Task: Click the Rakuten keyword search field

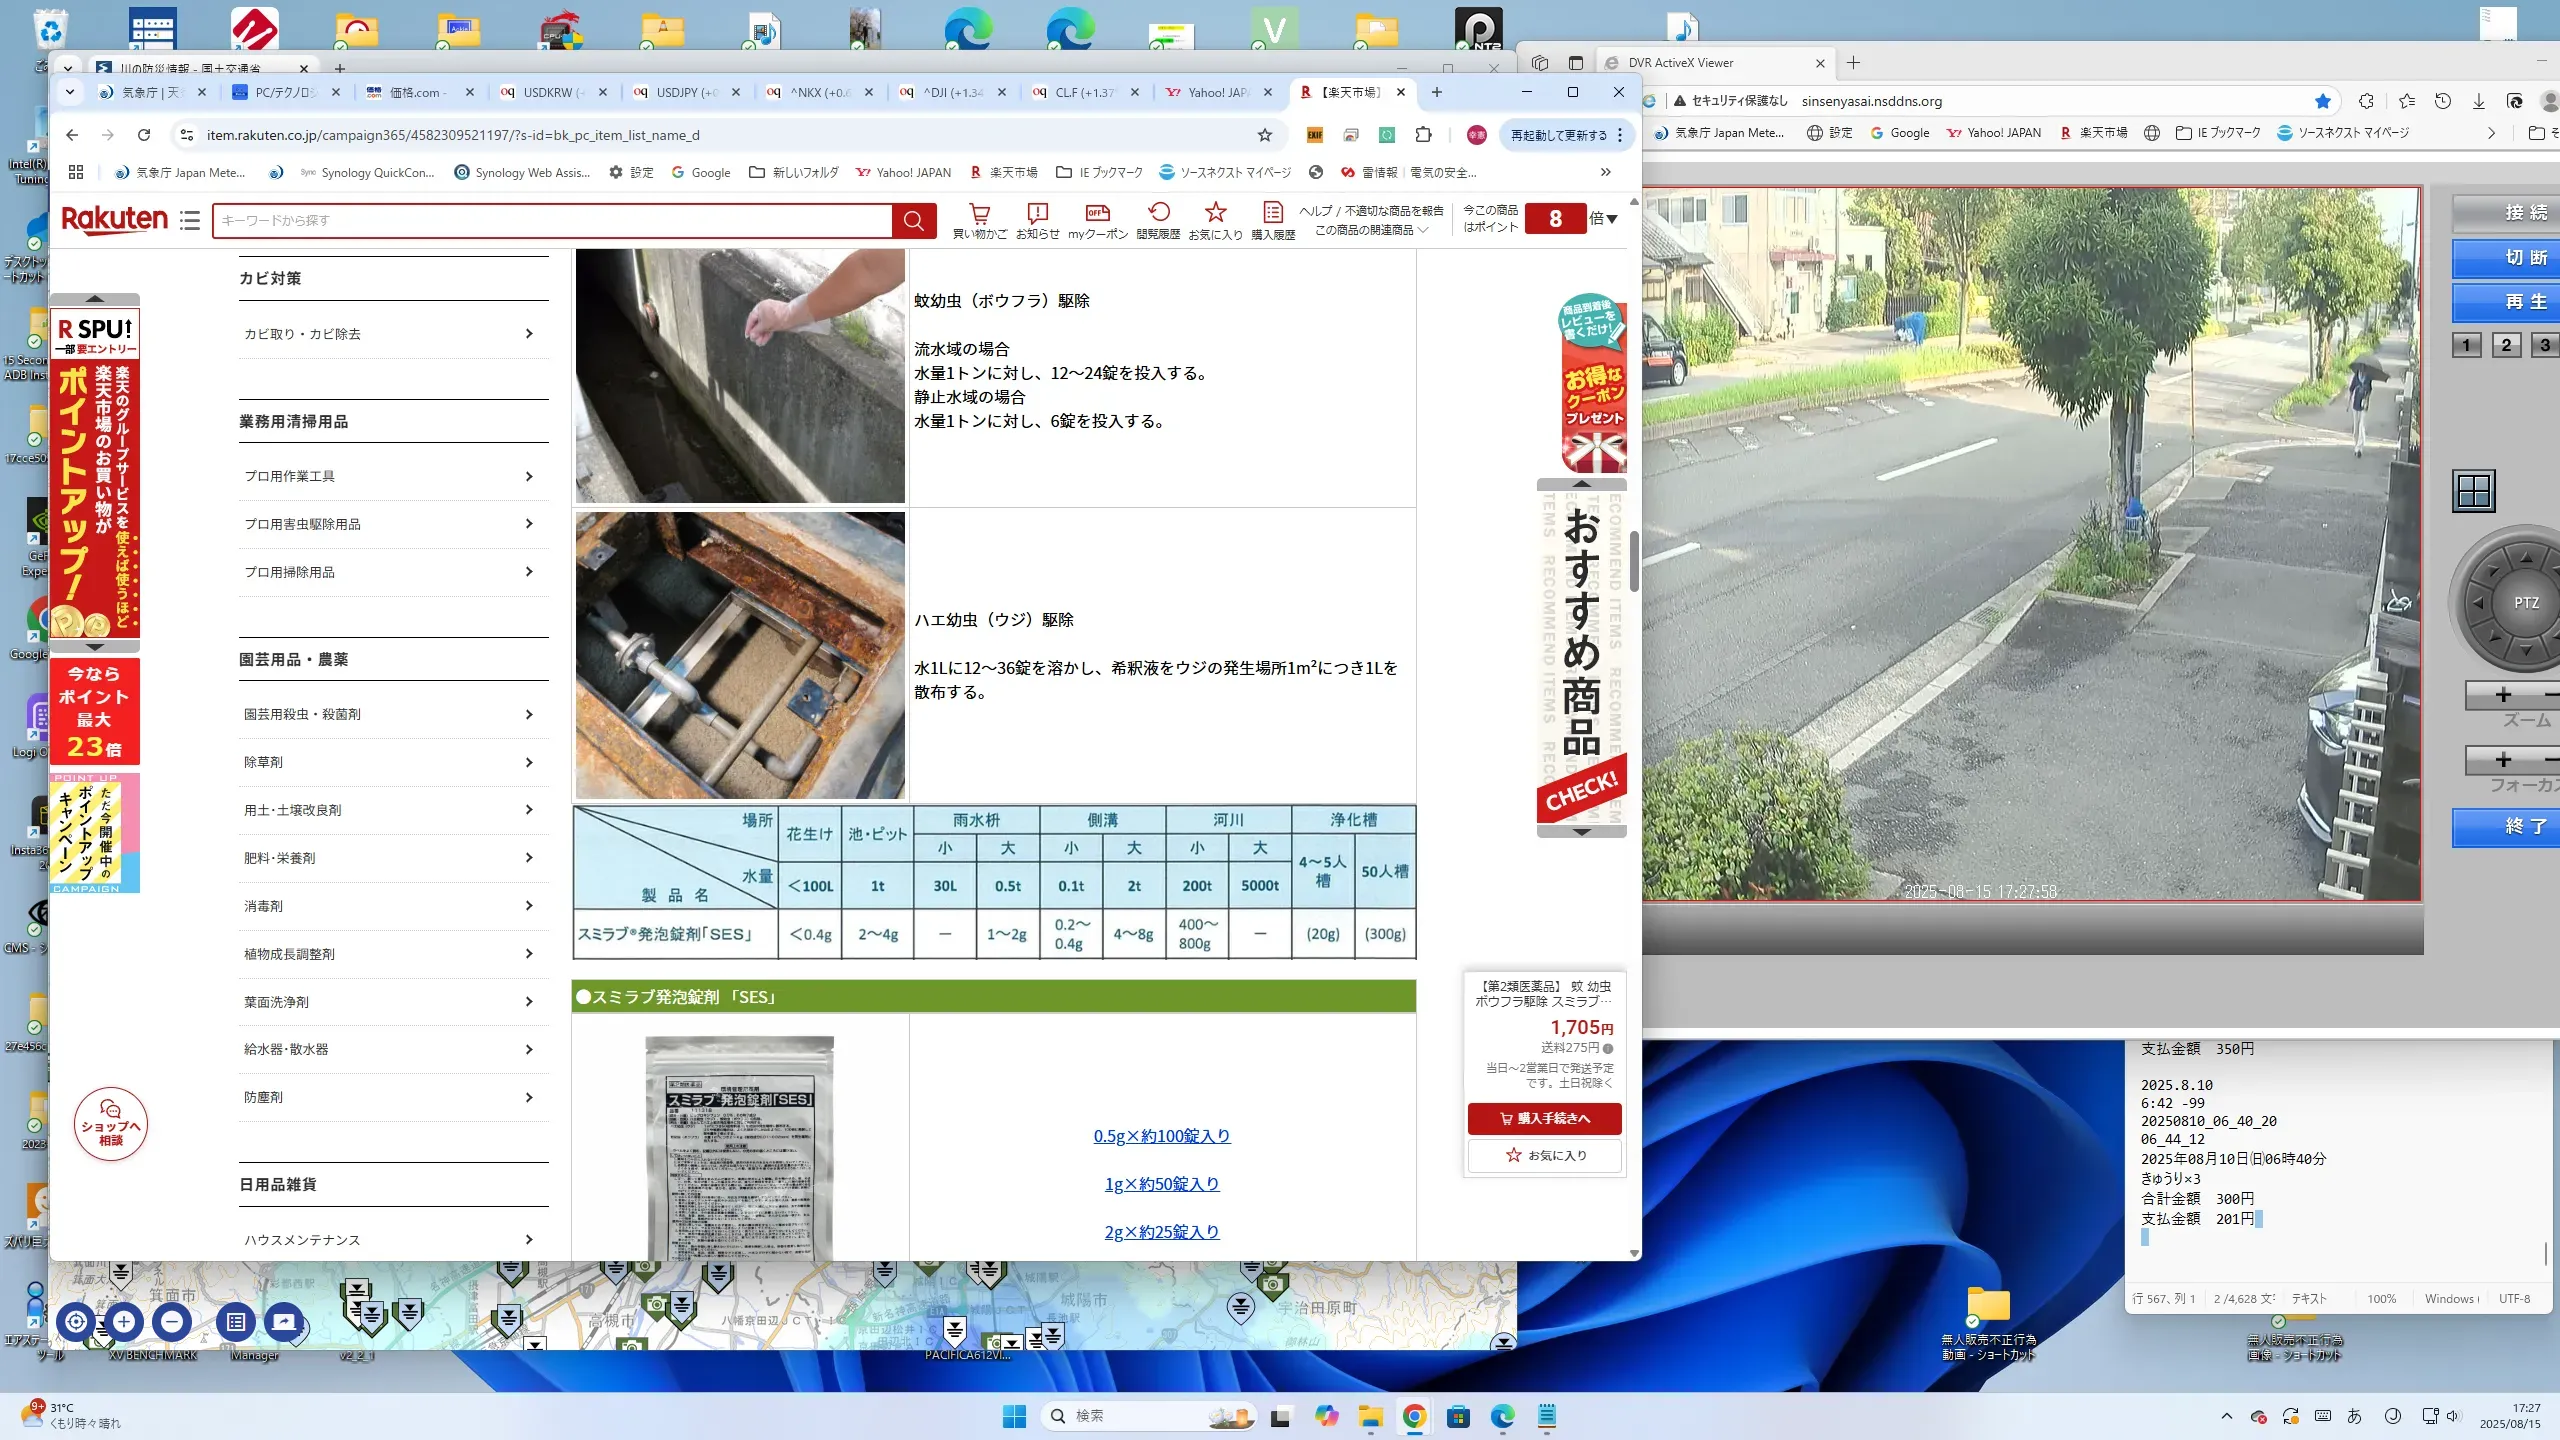Action: (x=550, y=220)
